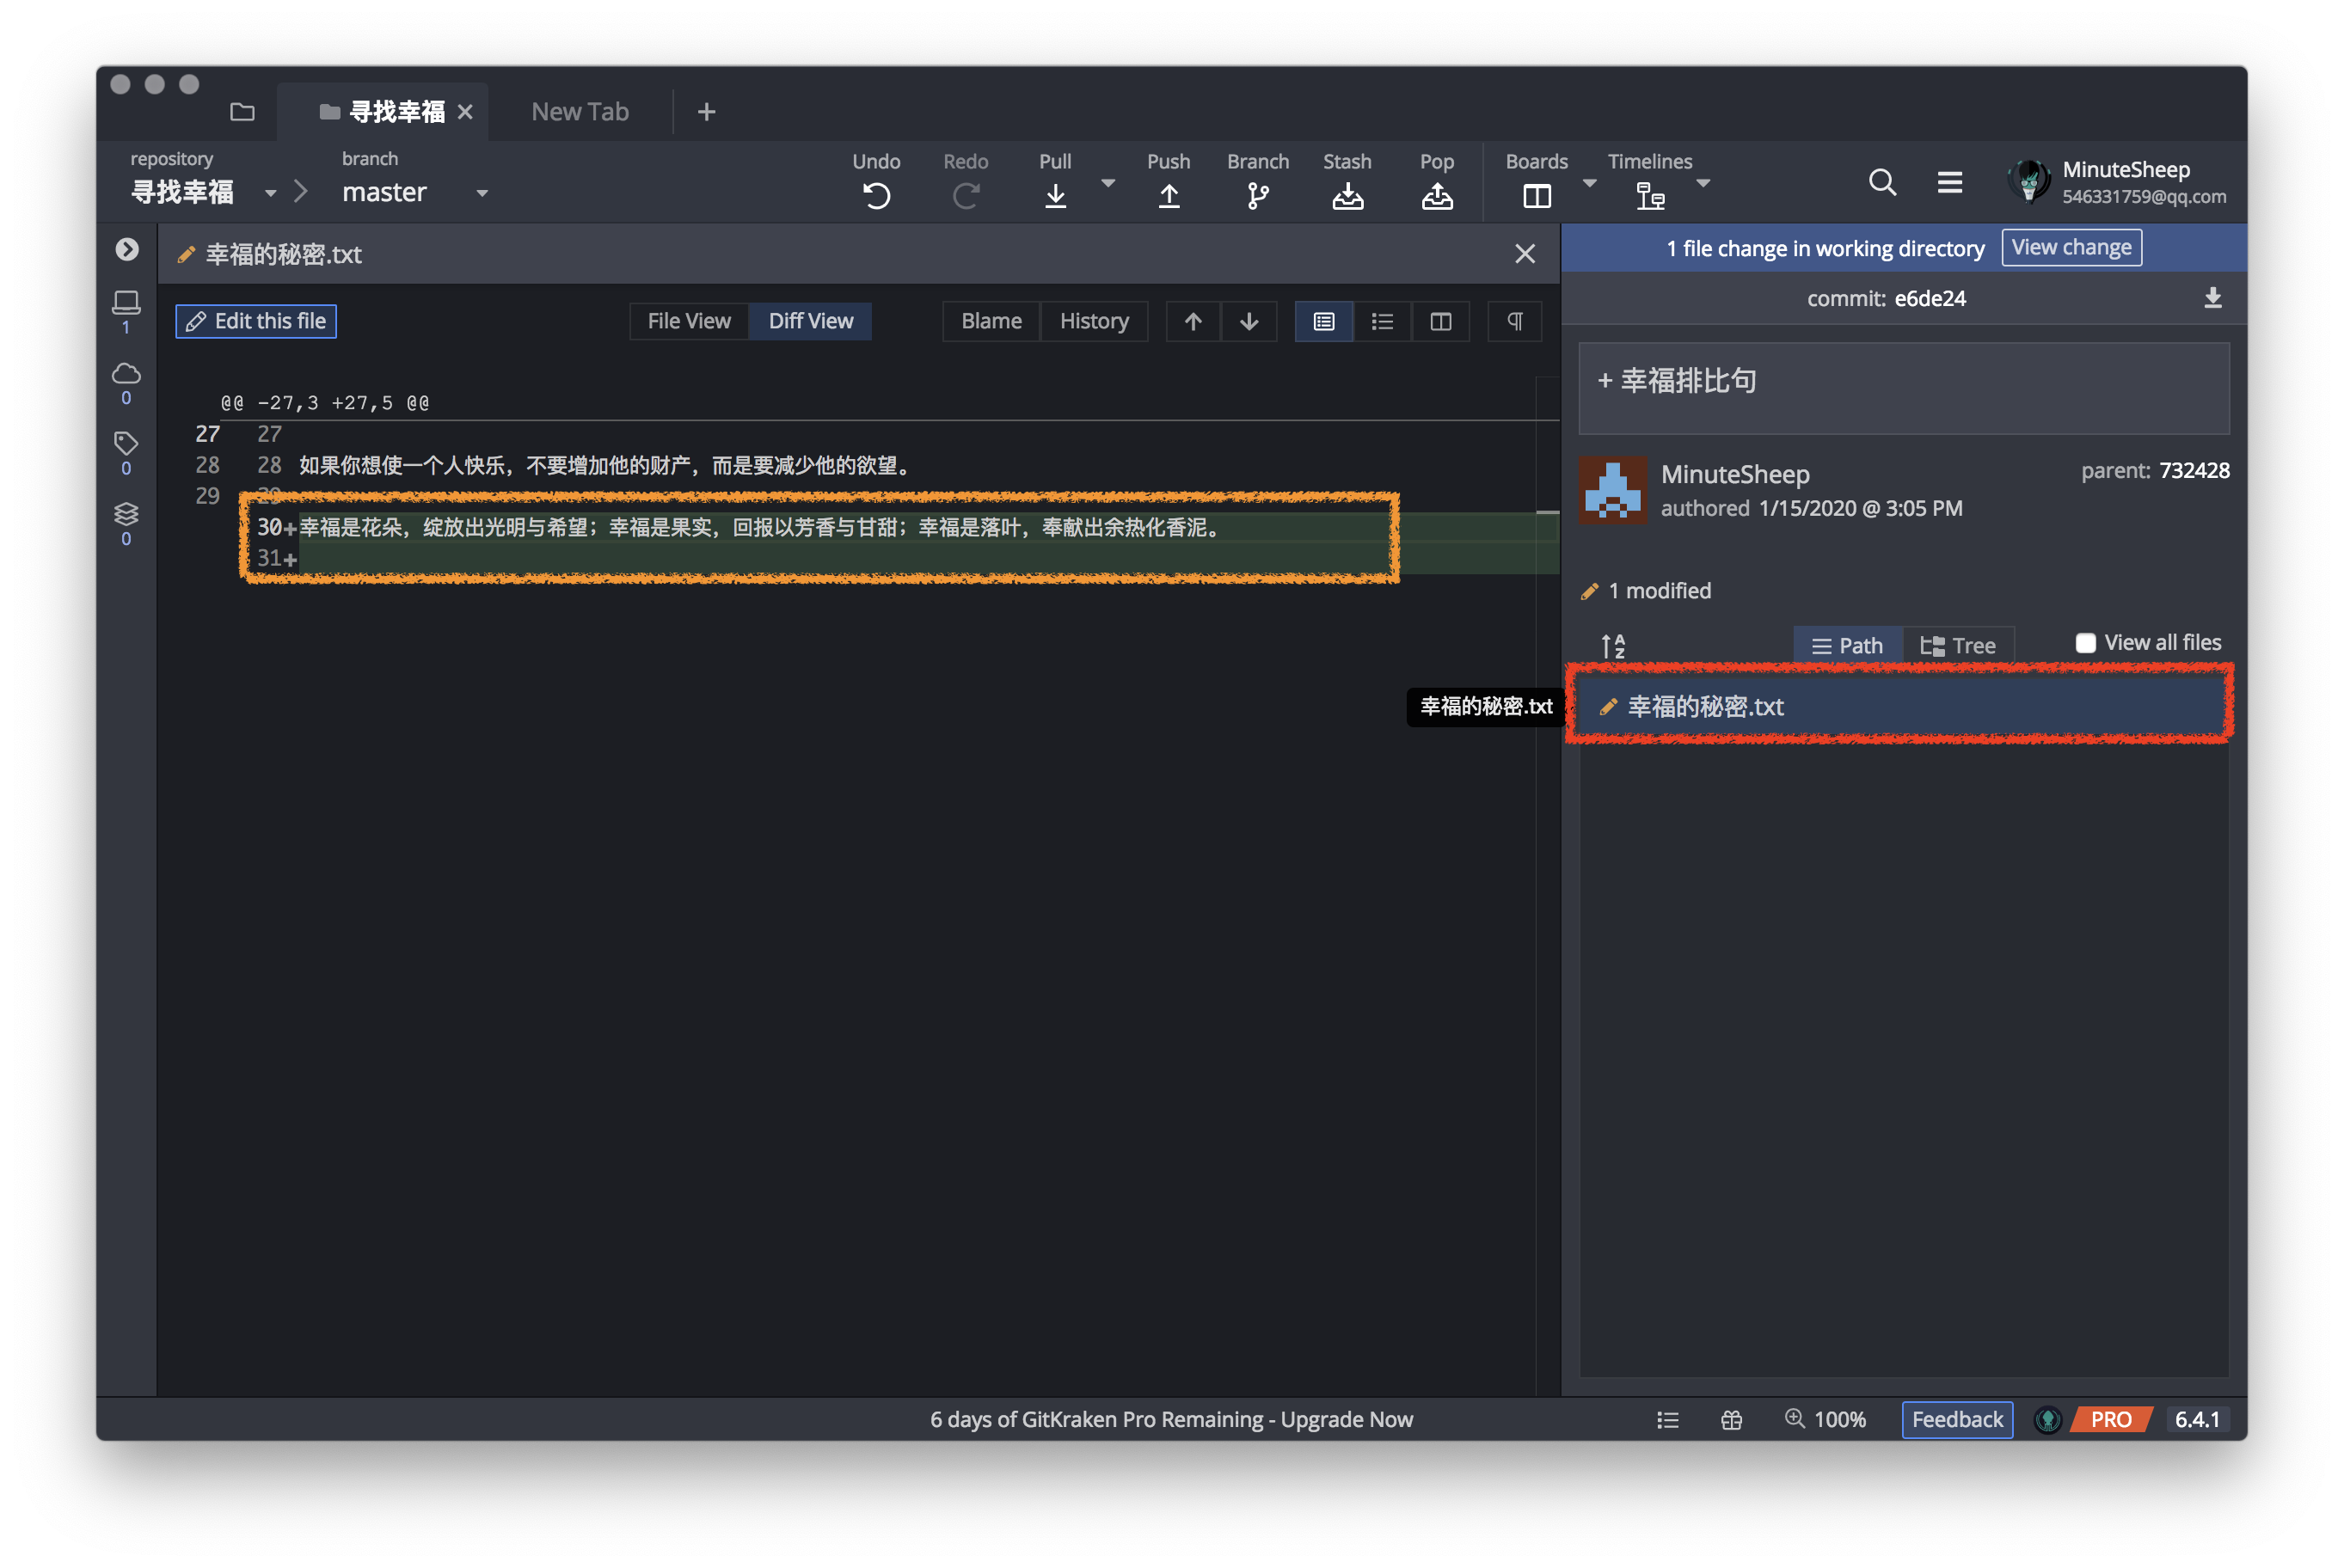Open the Stashes layers icon in left sidebar
This screenshot has height=1568, width=2344.
click(x=126, y=514)
